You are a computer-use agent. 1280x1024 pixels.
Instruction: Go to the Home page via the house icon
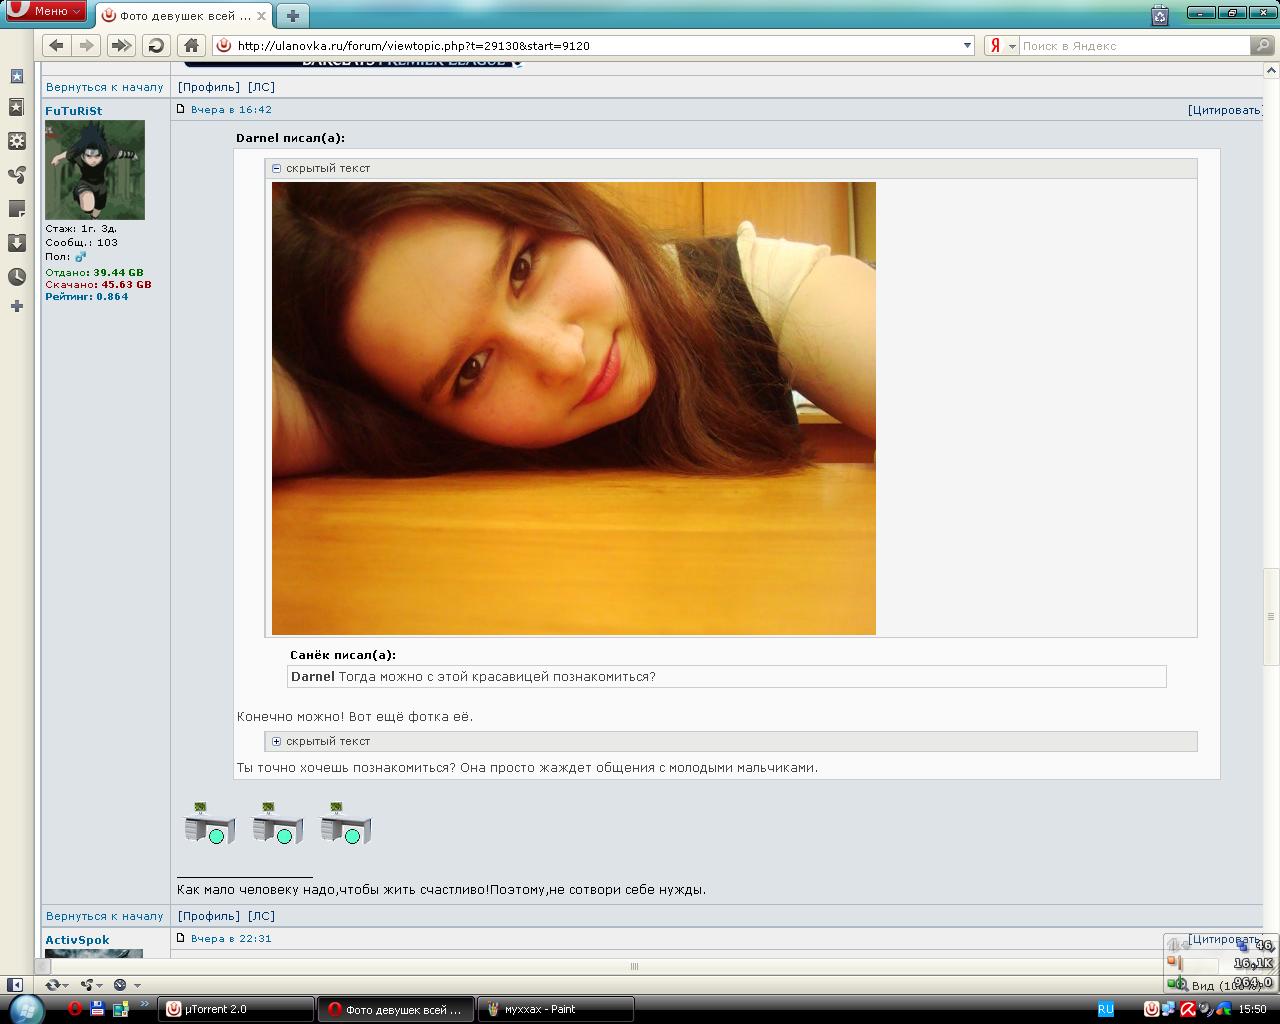[191, 45]
